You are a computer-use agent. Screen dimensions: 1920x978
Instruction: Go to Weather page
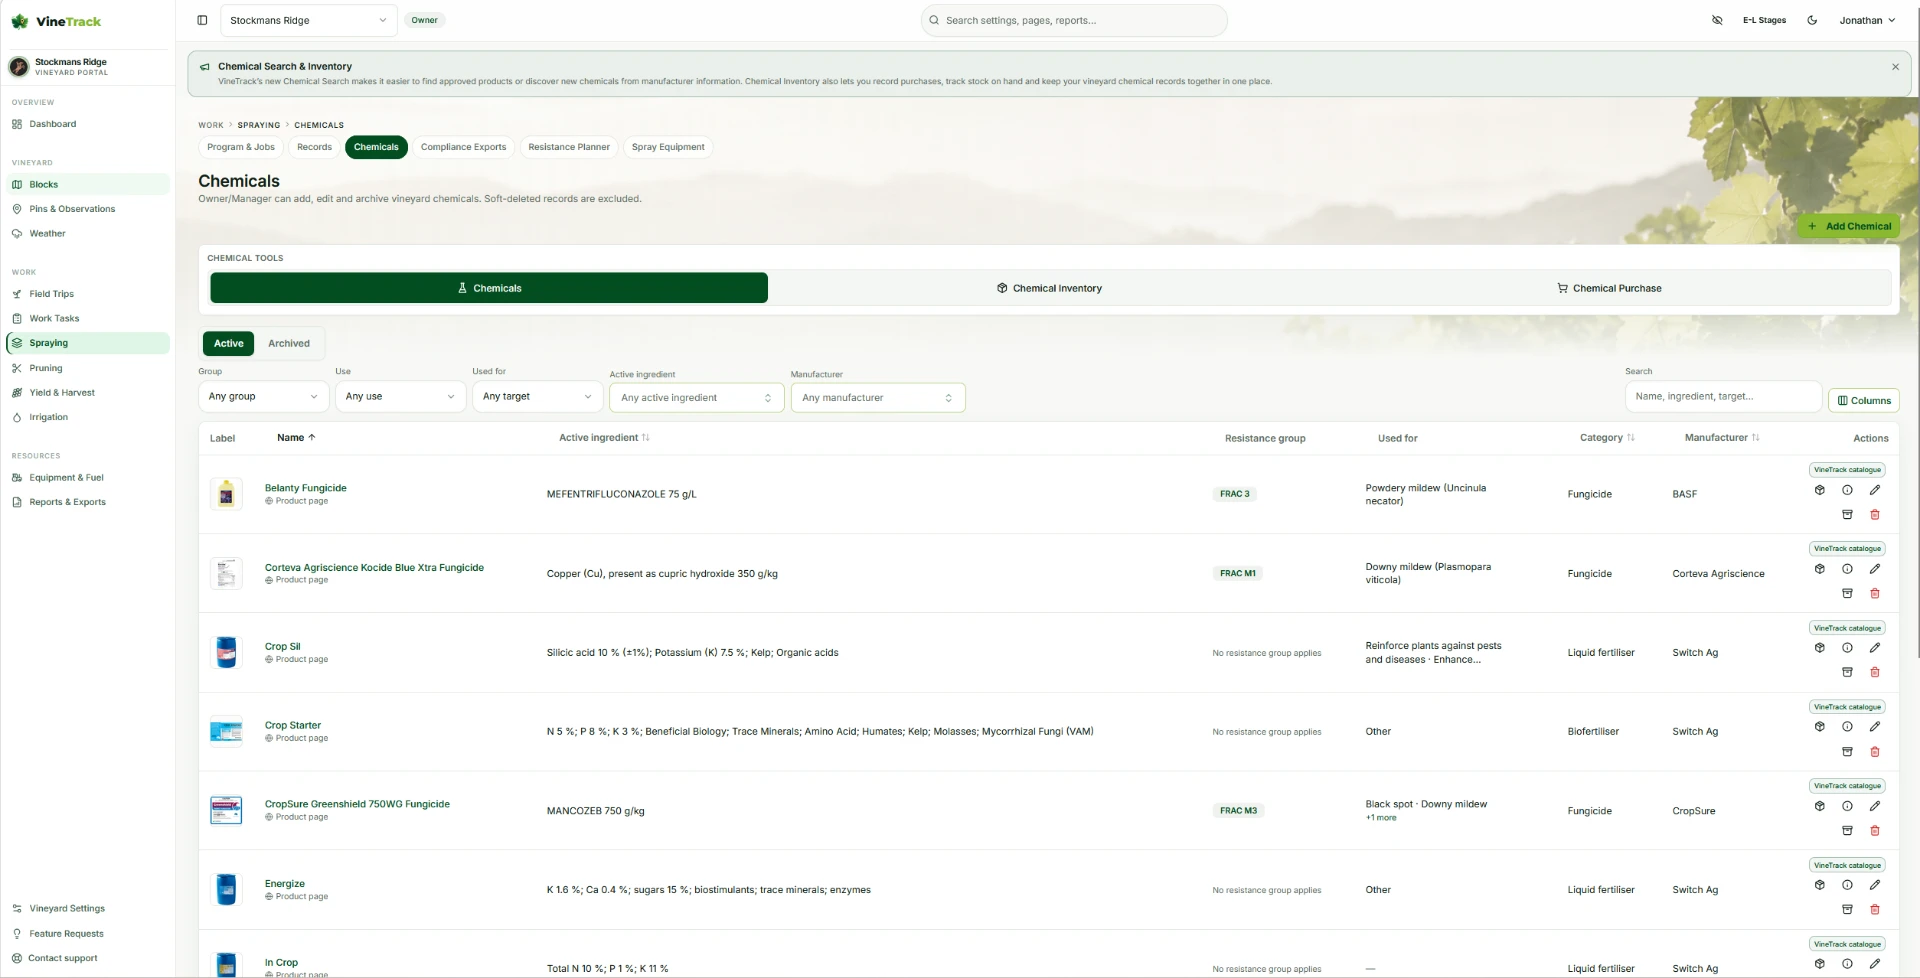pos(88,233)
